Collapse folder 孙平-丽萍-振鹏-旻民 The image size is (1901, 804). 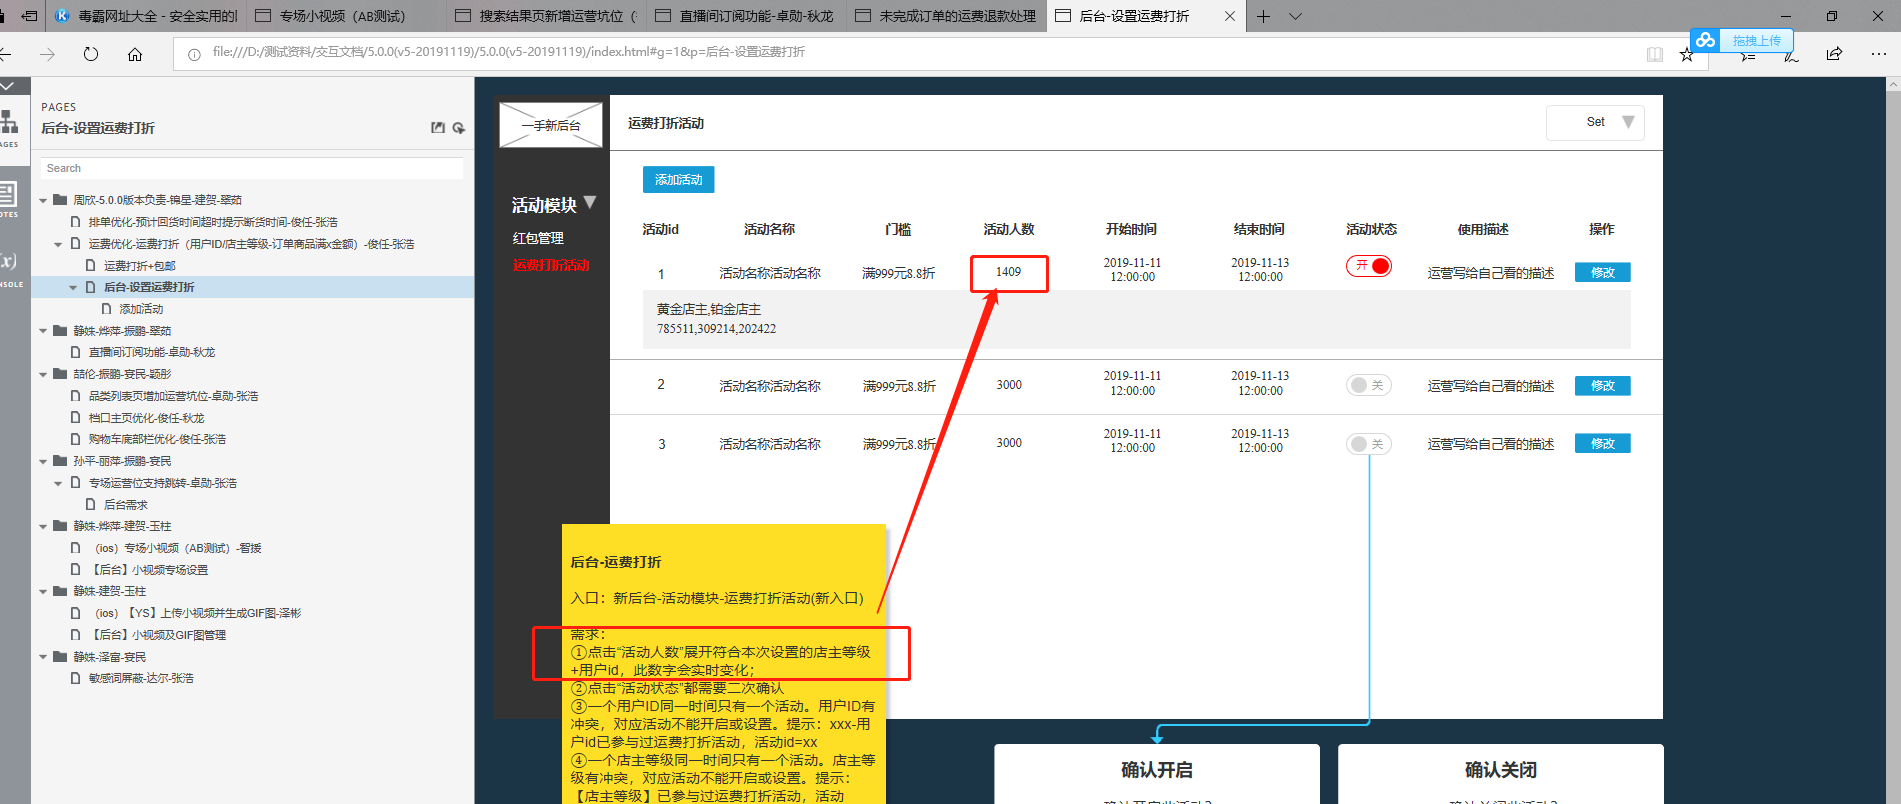point(43,462)
